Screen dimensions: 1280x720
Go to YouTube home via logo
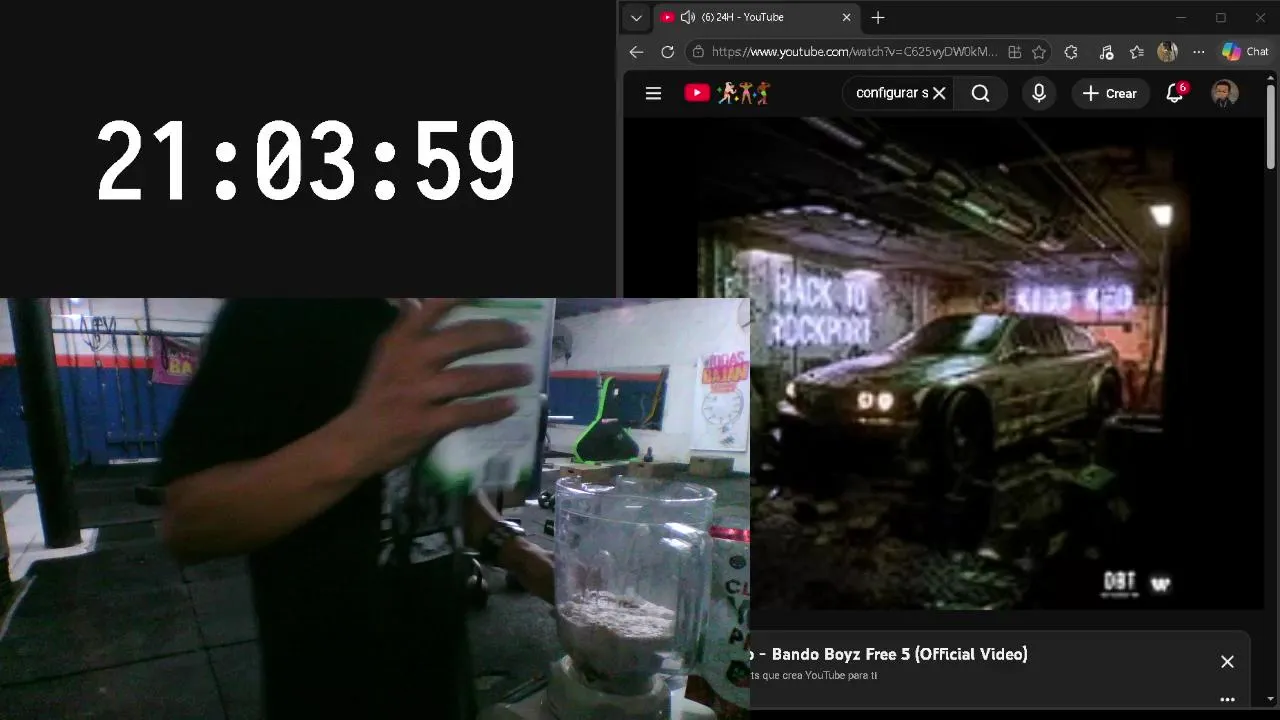point(727,93)
